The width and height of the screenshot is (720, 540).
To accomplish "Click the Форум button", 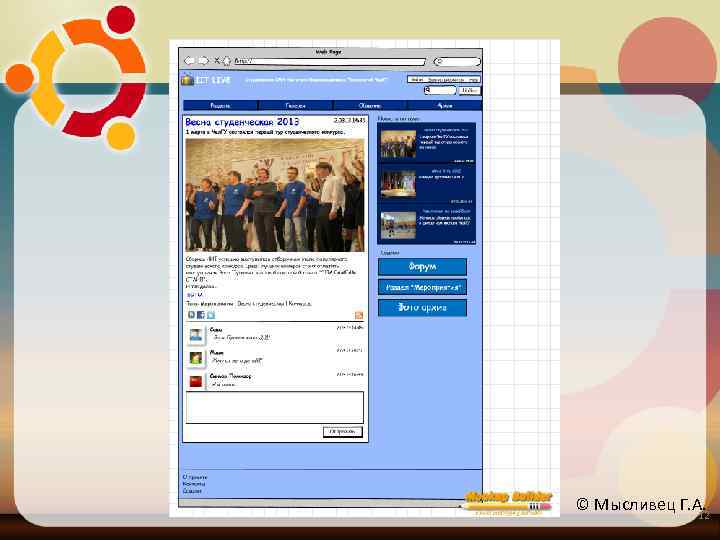I will (422, 267).
